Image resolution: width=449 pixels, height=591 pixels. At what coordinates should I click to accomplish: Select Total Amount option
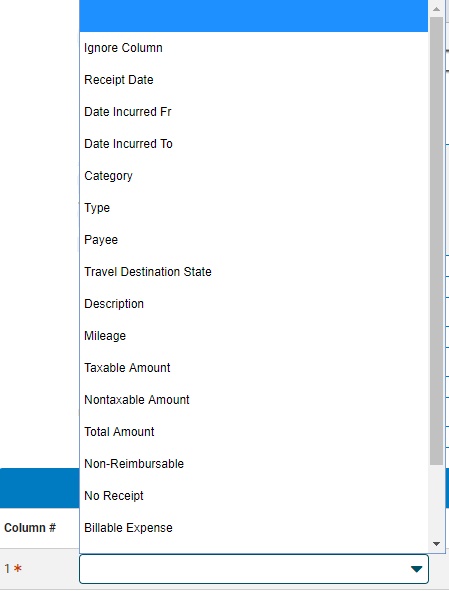click(254, 432)
